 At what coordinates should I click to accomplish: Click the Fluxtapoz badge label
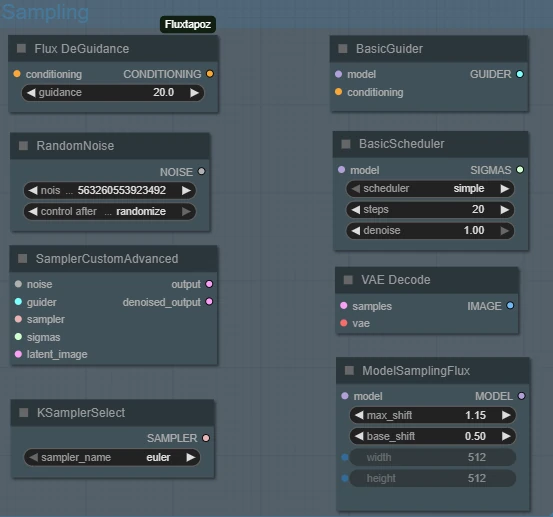[188, 24]
